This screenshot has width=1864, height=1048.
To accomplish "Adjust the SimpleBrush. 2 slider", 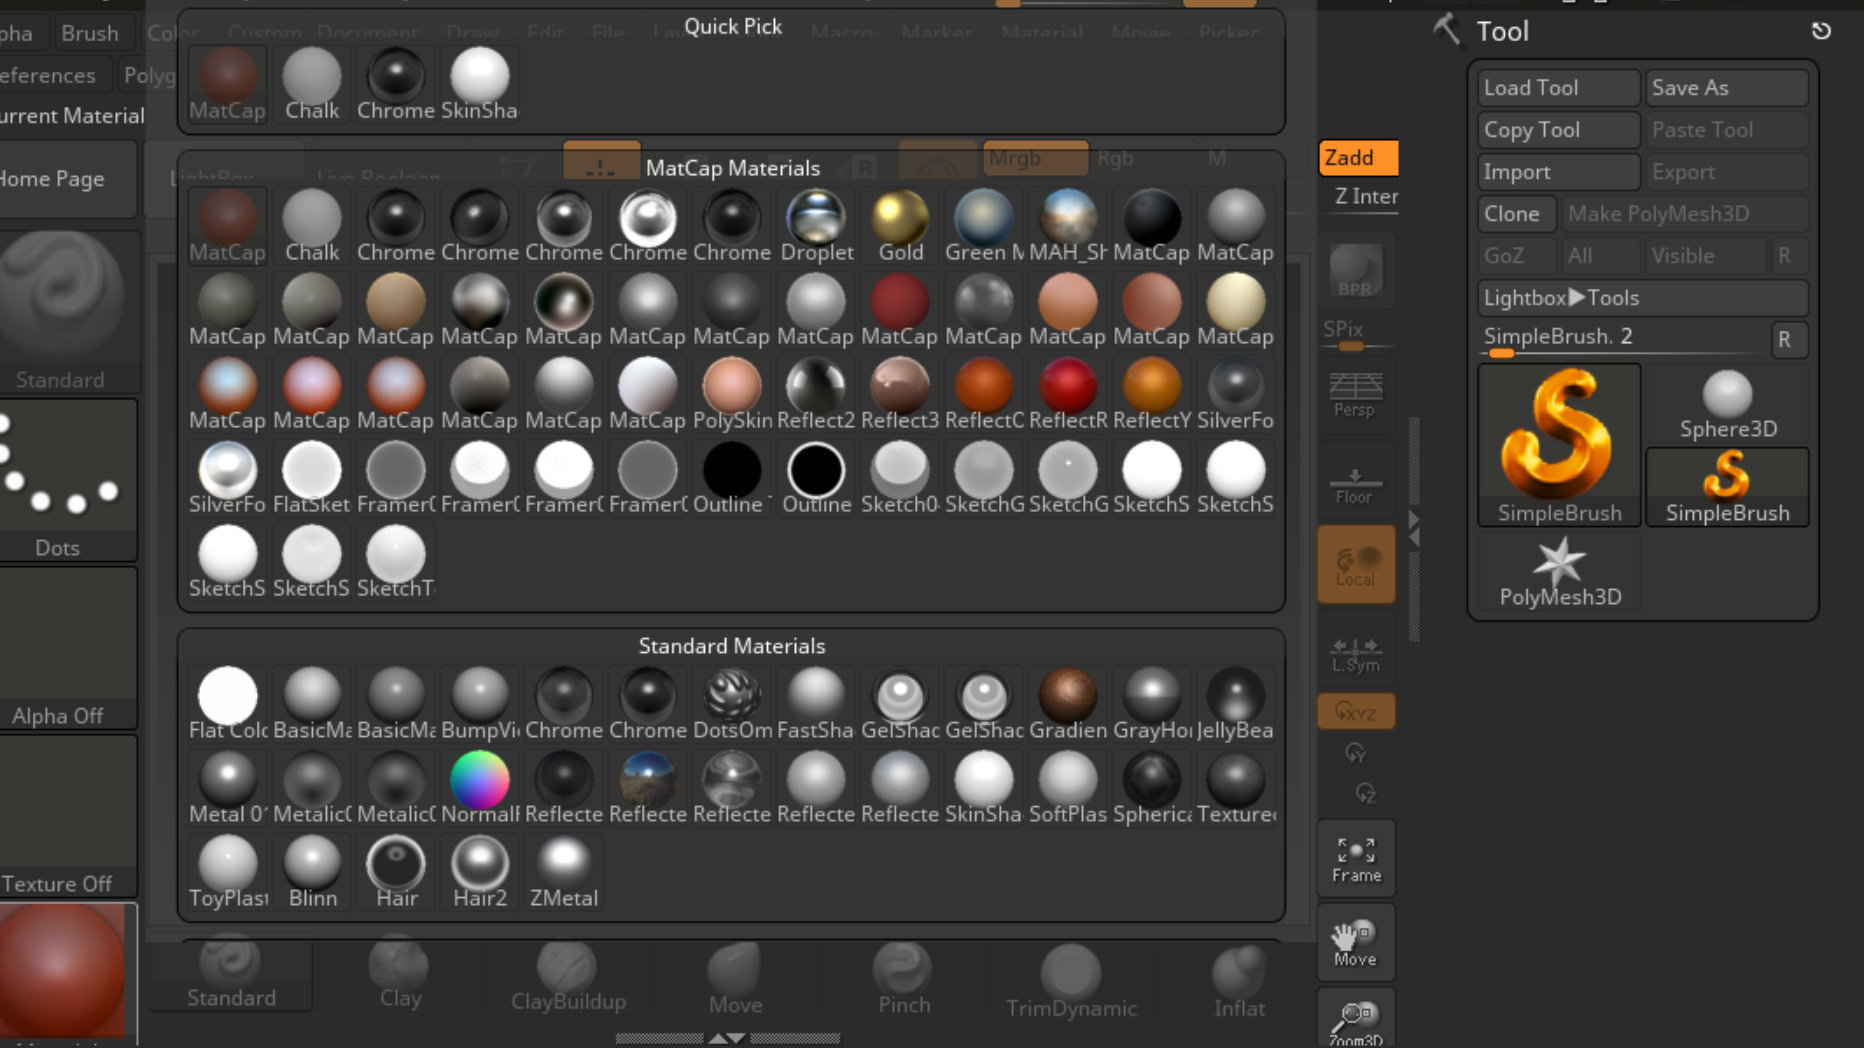I will coord(1622,340).
